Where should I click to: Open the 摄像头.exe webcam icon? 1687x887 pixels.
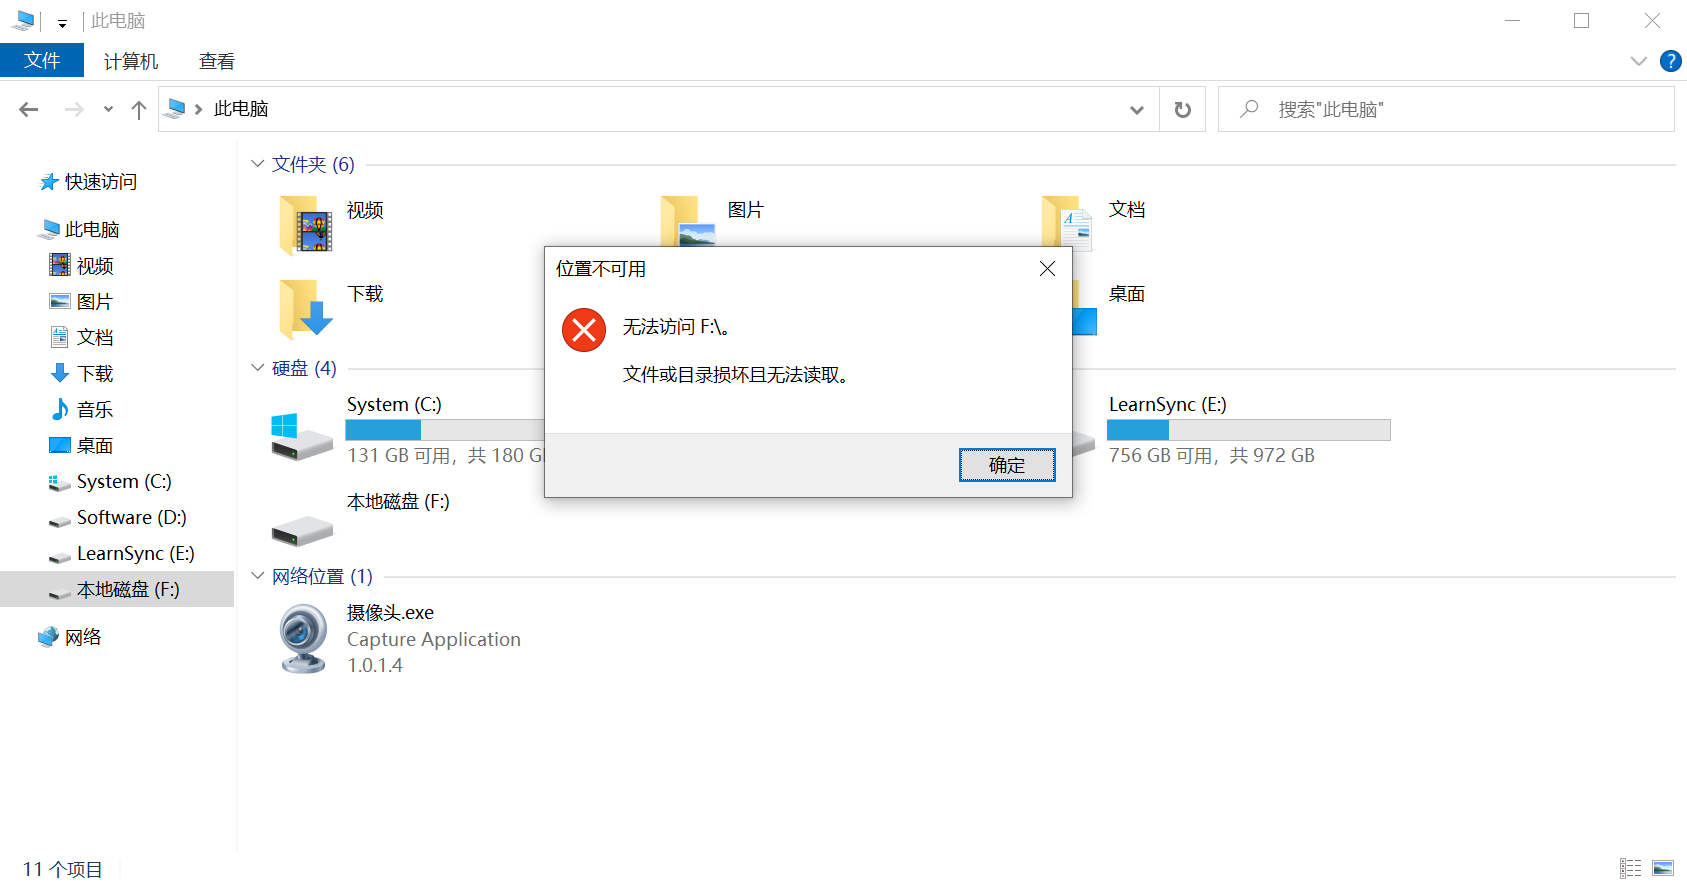[x=303, y=639]
